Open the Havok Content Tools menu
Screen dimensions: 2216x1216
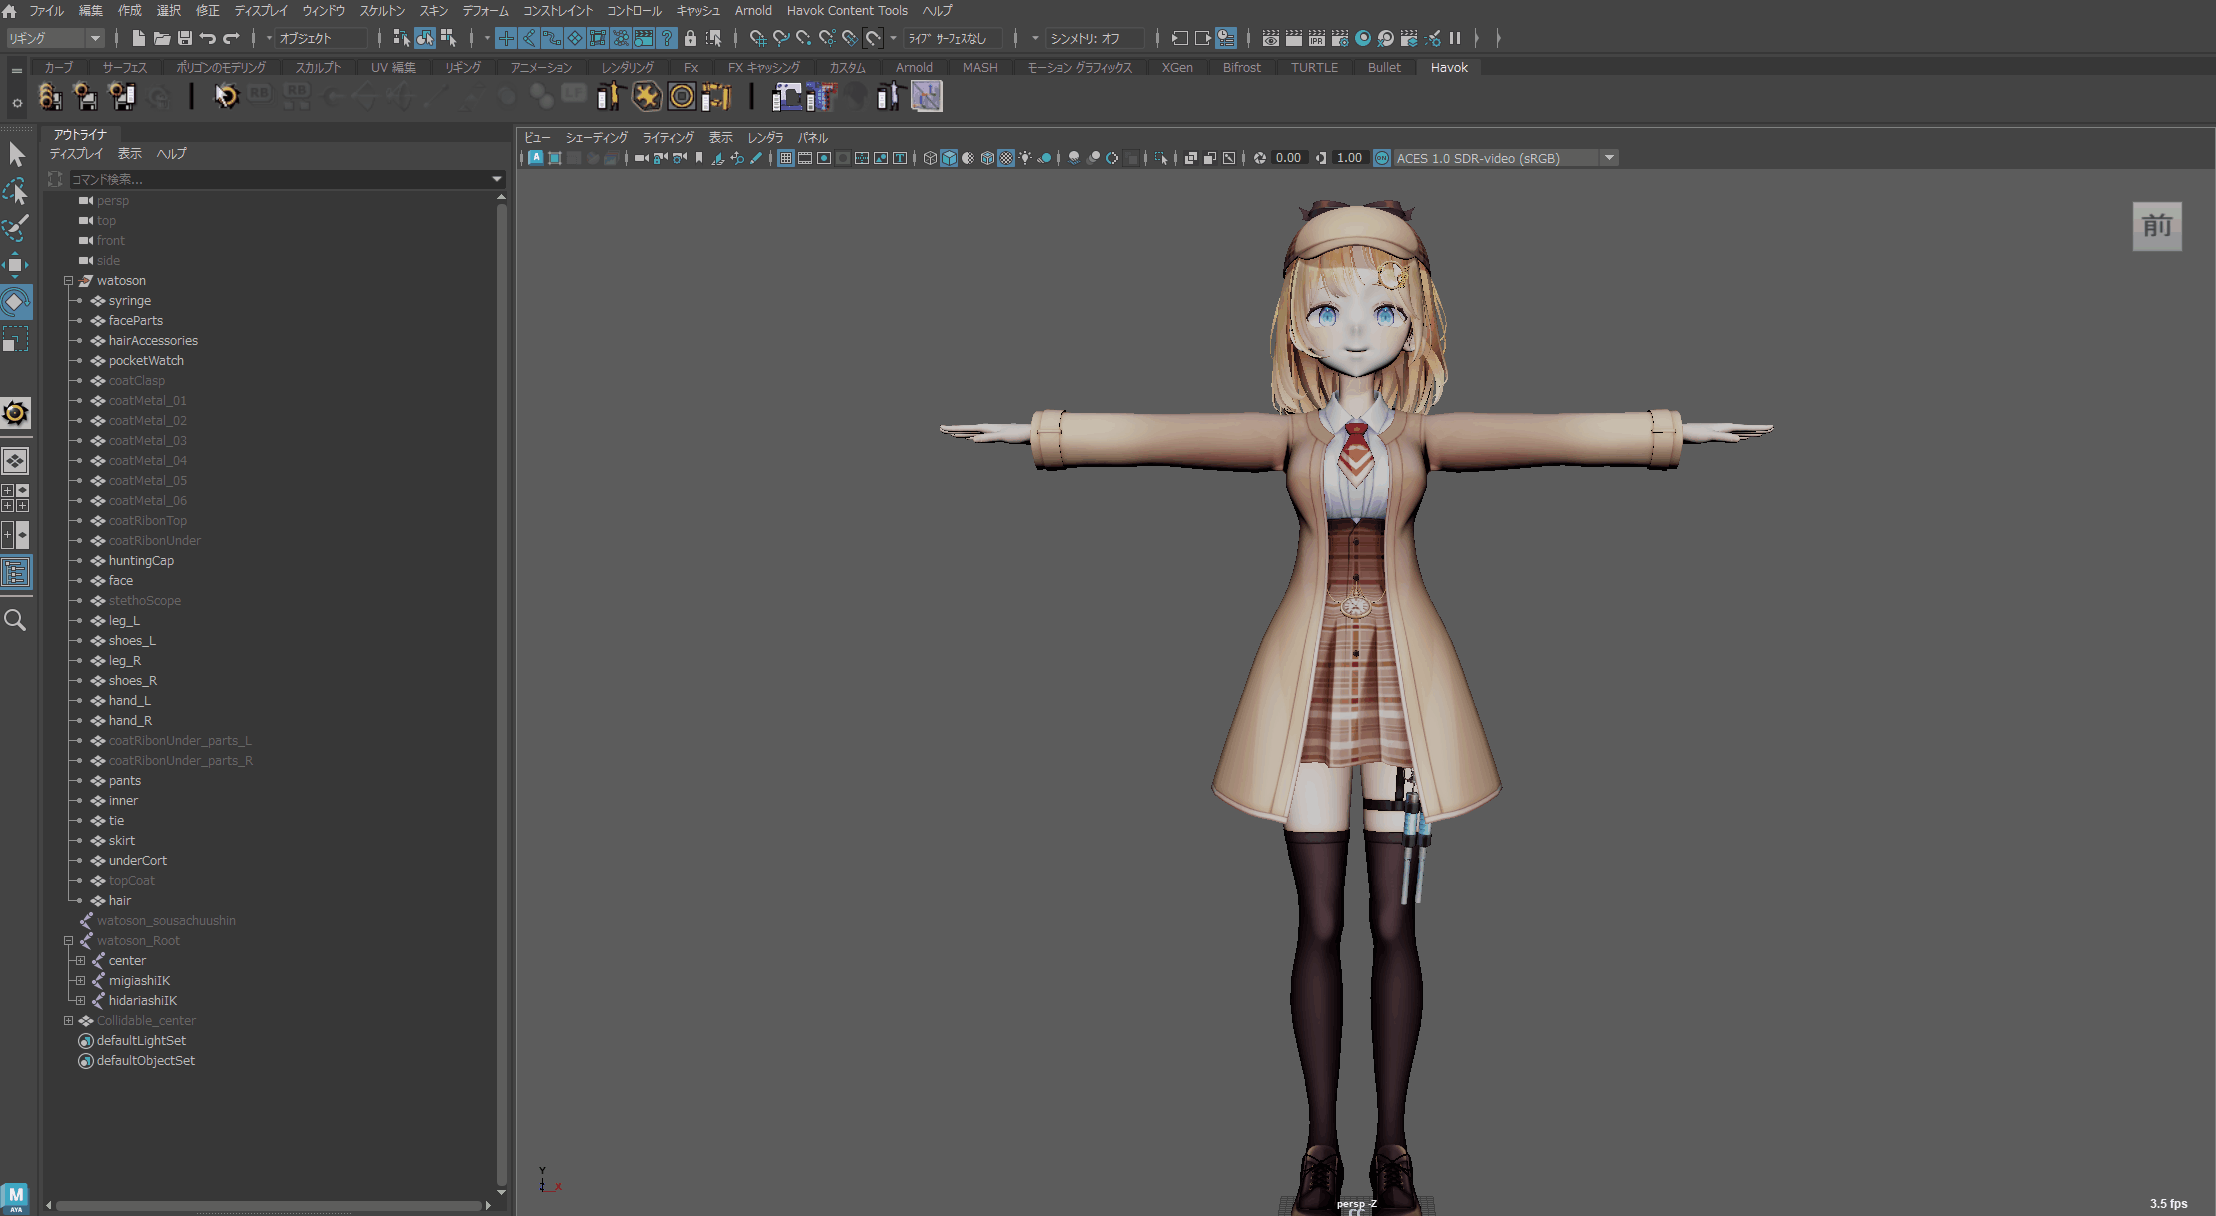847,11
